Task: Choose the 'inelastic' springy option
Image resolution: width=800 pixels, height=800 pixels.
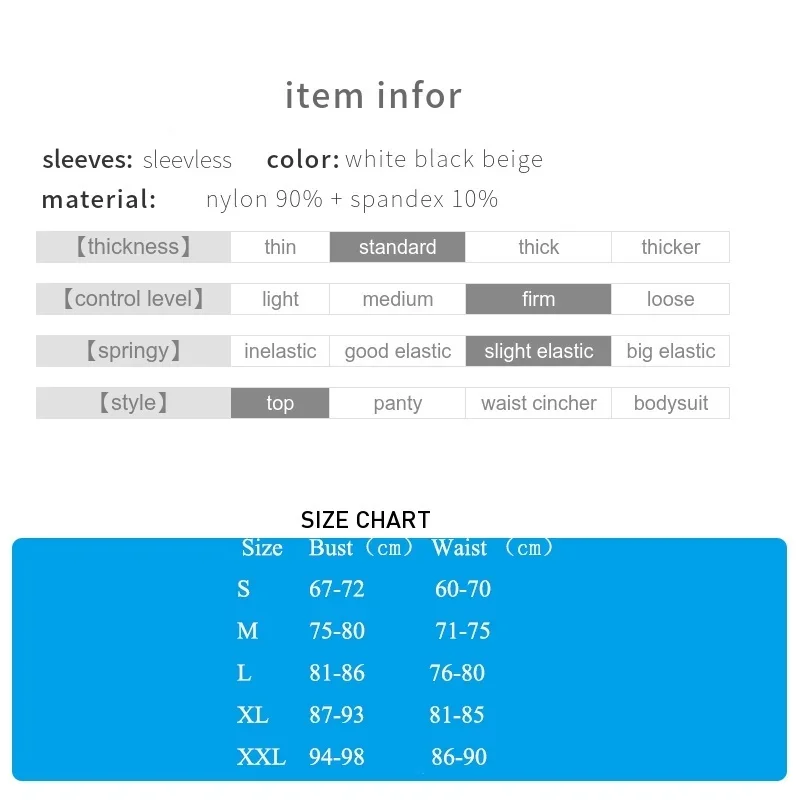Action: (280, 351)
